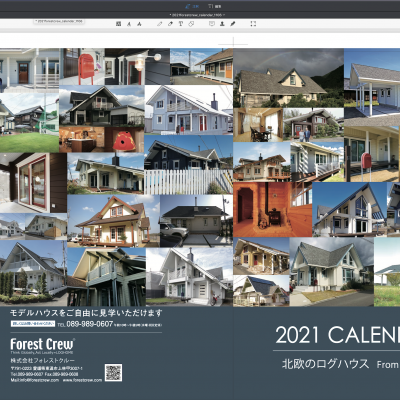Add a note with comment icon

click(212, 24)
